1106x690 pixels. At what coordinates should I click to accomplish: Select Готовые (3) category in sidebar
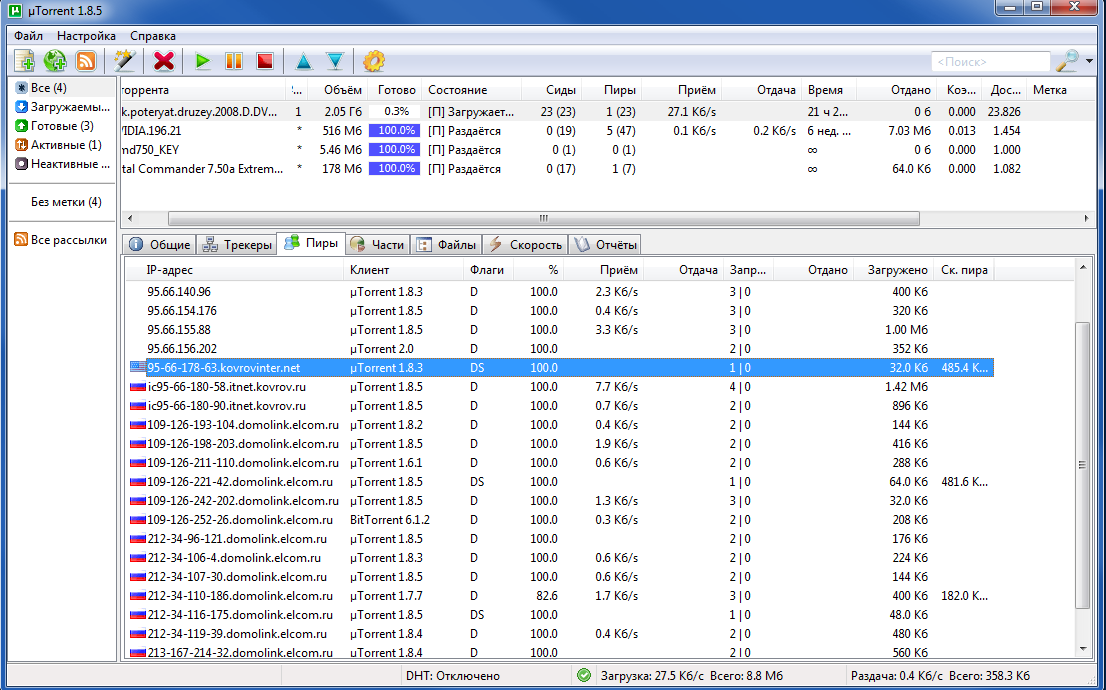point(60,126)
